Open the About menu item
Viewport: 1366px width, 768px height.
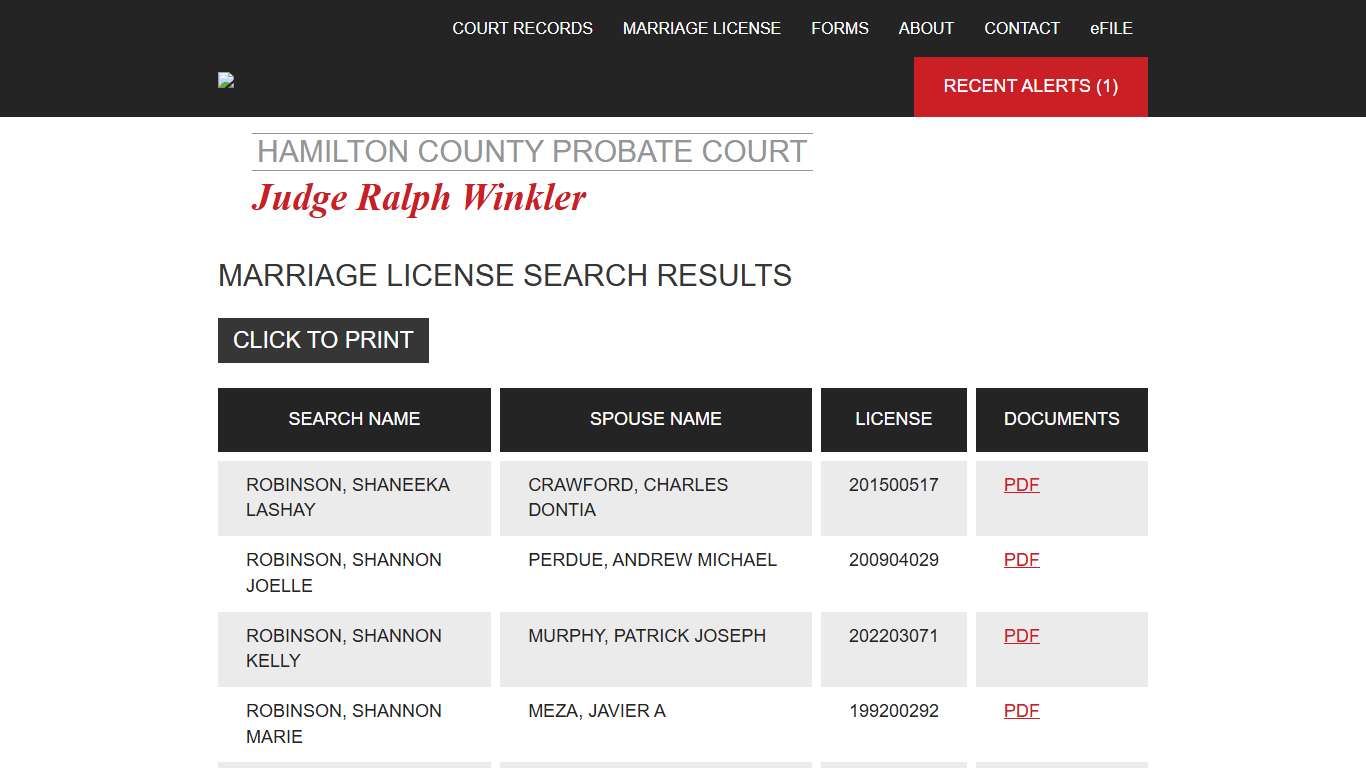click(x=926, y=28)
